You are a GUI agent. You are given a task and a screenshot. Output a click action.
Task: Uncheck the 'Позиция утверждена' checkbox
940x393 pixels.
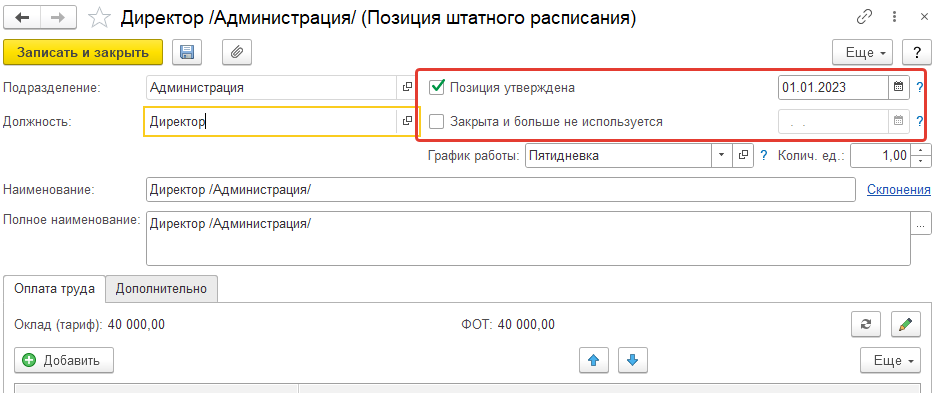click(x=437, y=87)
